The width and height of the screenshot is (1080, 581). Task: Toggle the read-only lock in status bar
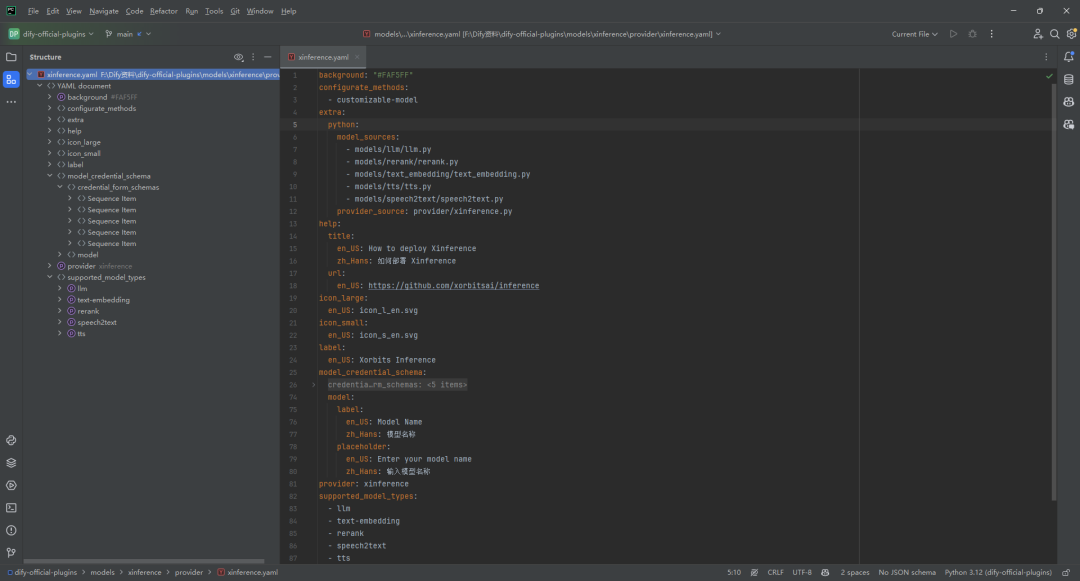[x=1066, y=573]
